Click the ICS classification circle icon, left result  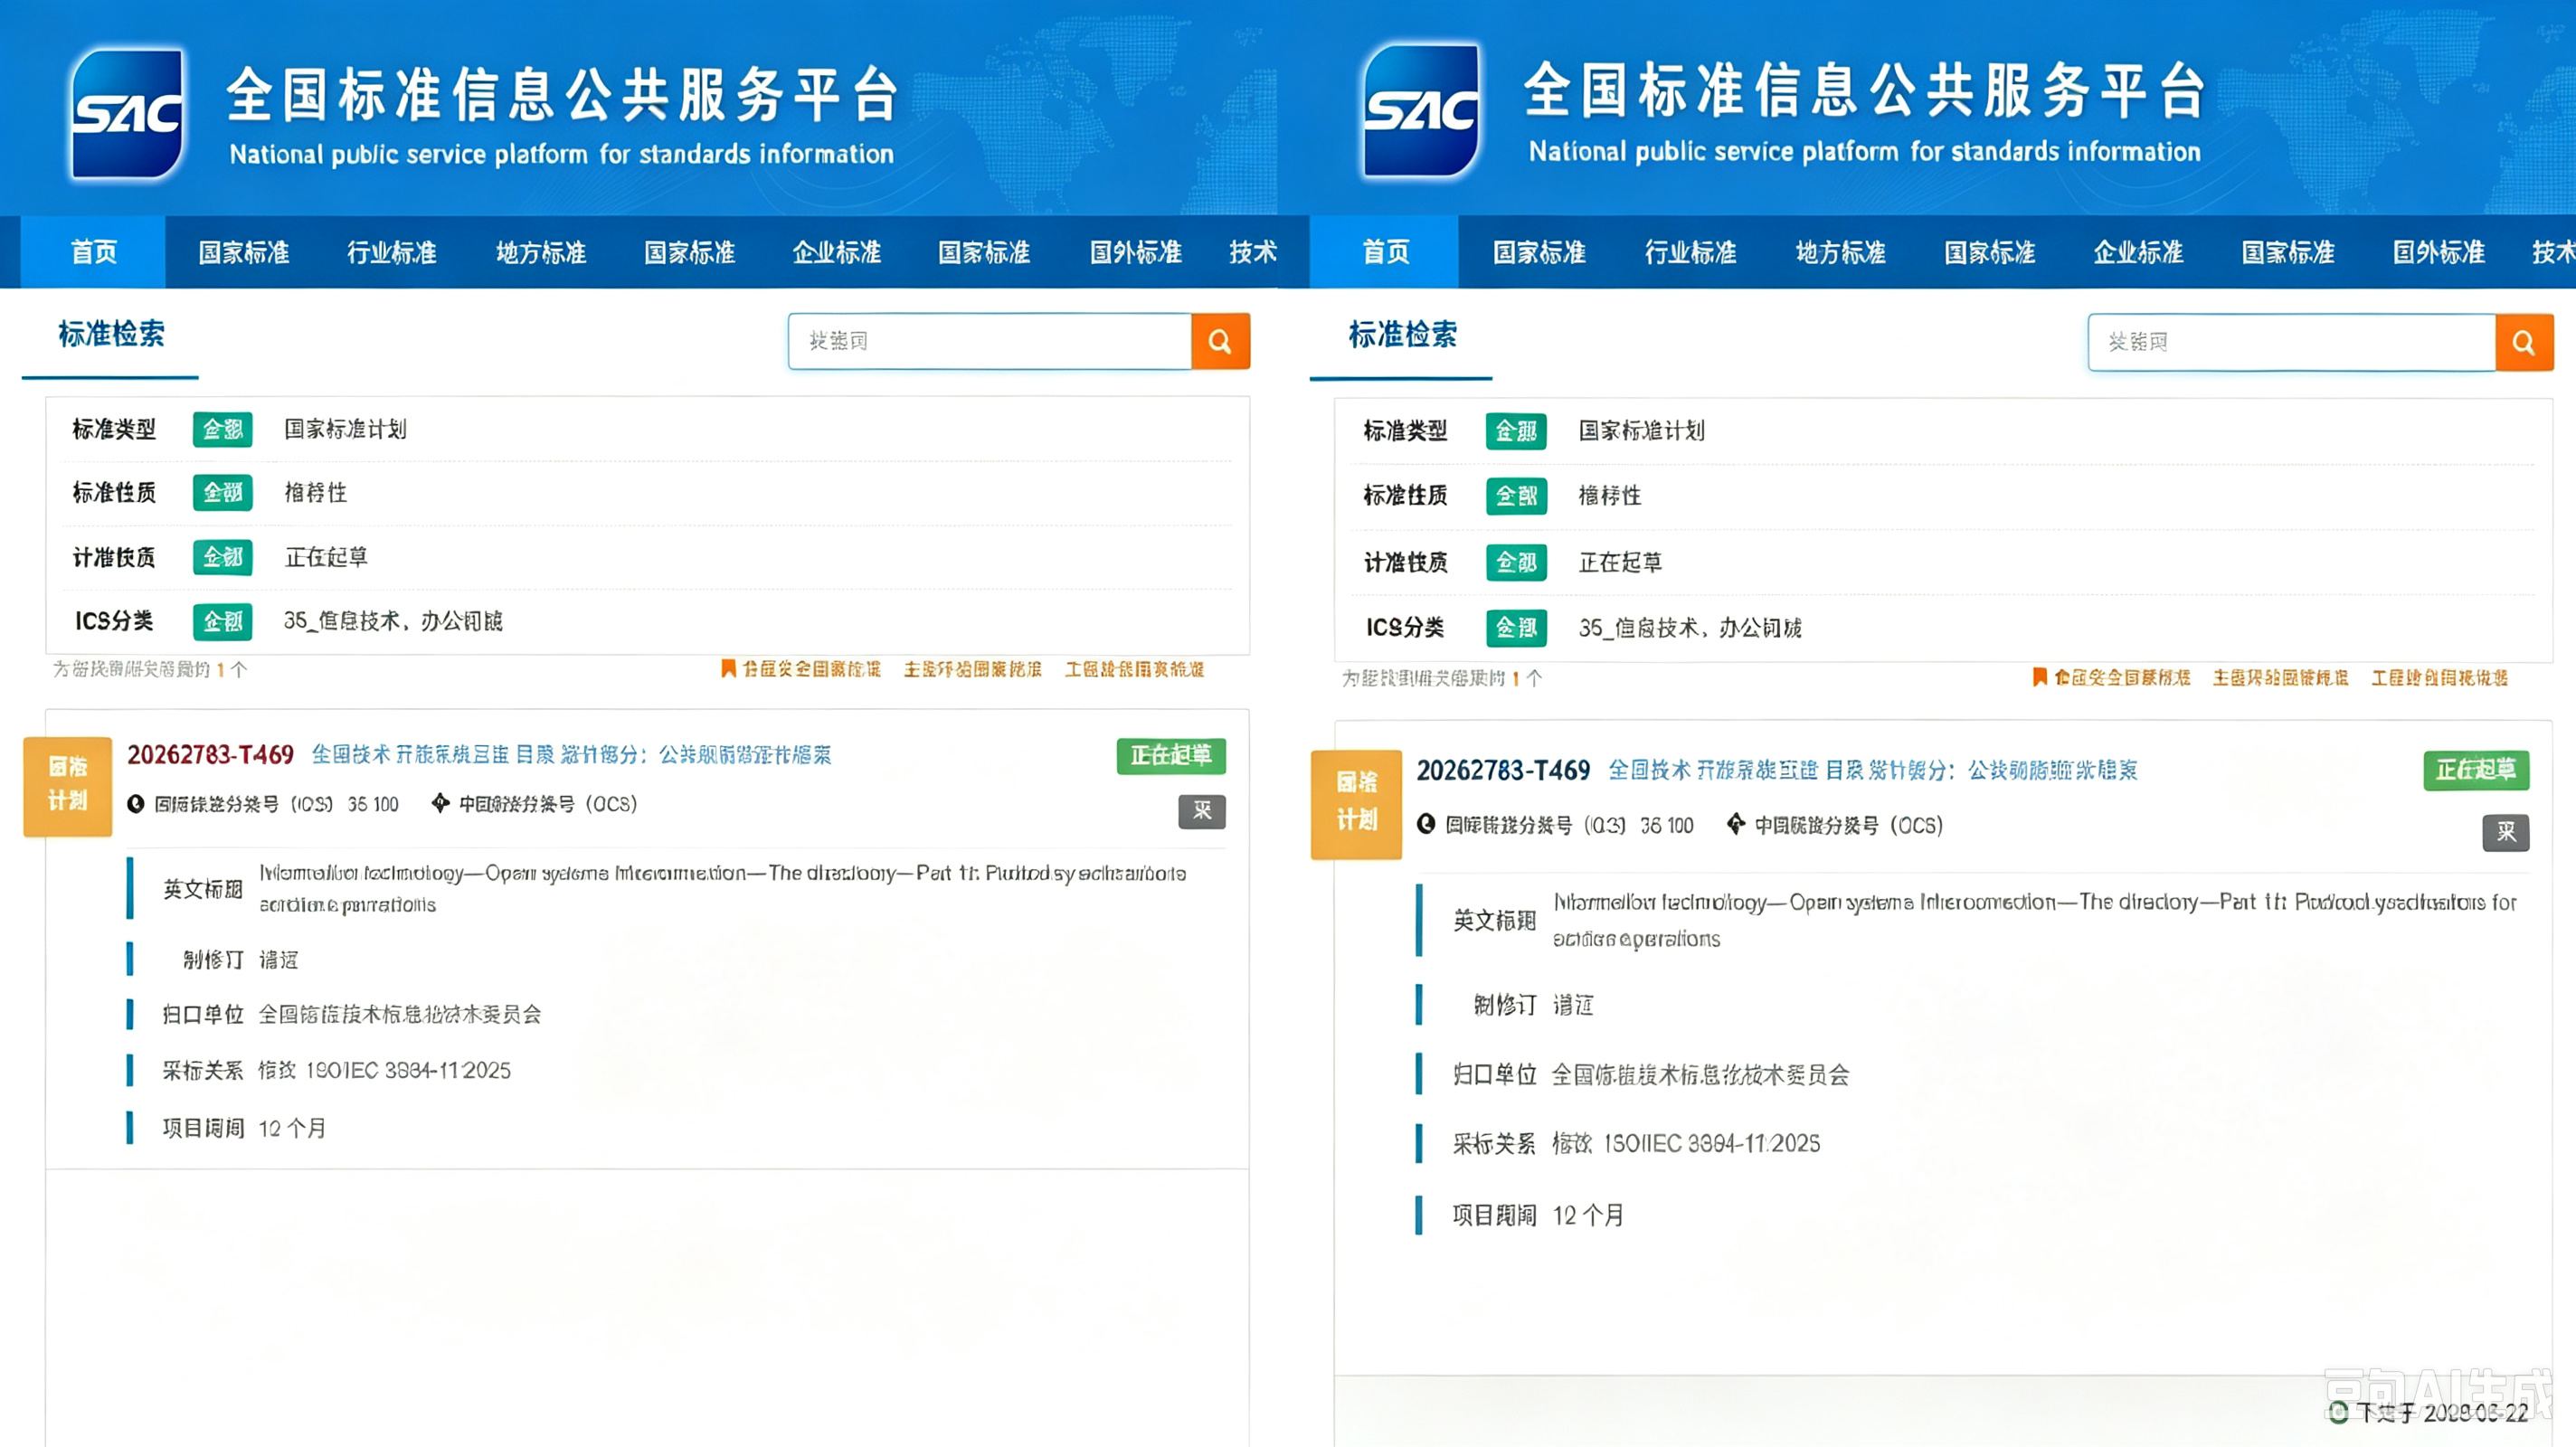click(x=136, y=804)
